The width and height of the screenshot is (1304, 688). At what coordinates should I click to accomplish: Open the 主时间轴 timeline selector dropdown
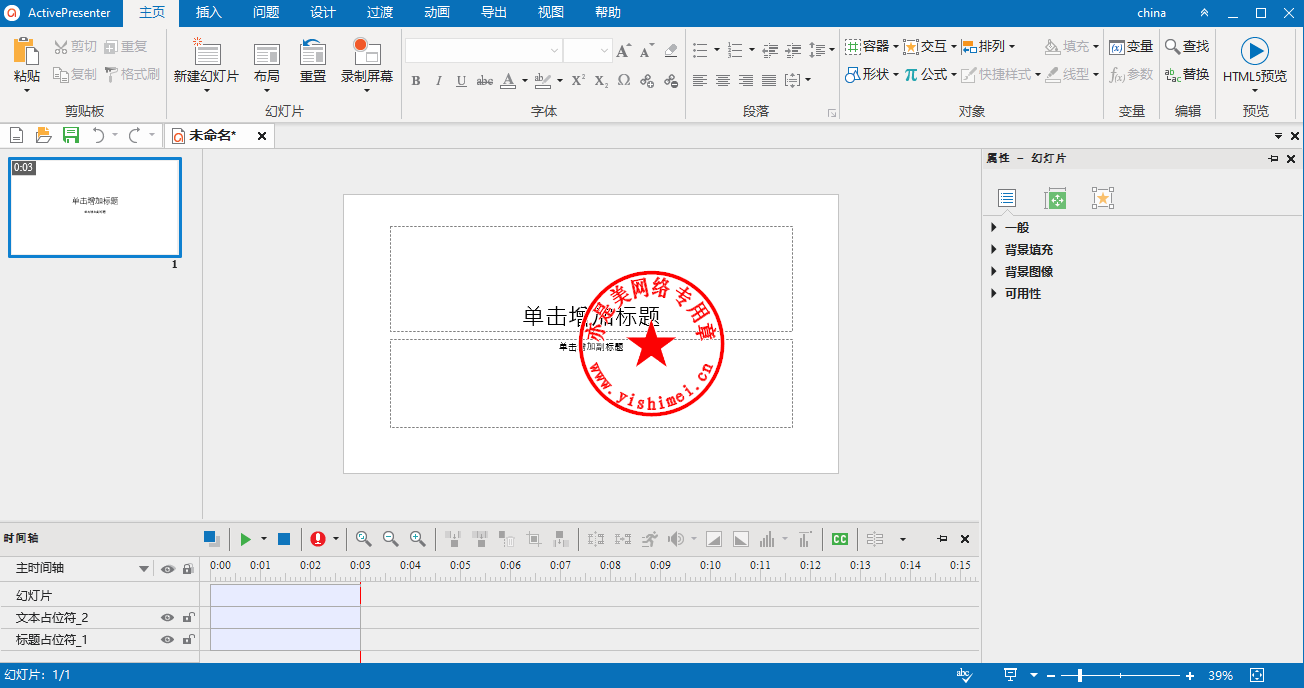[144, 569]
